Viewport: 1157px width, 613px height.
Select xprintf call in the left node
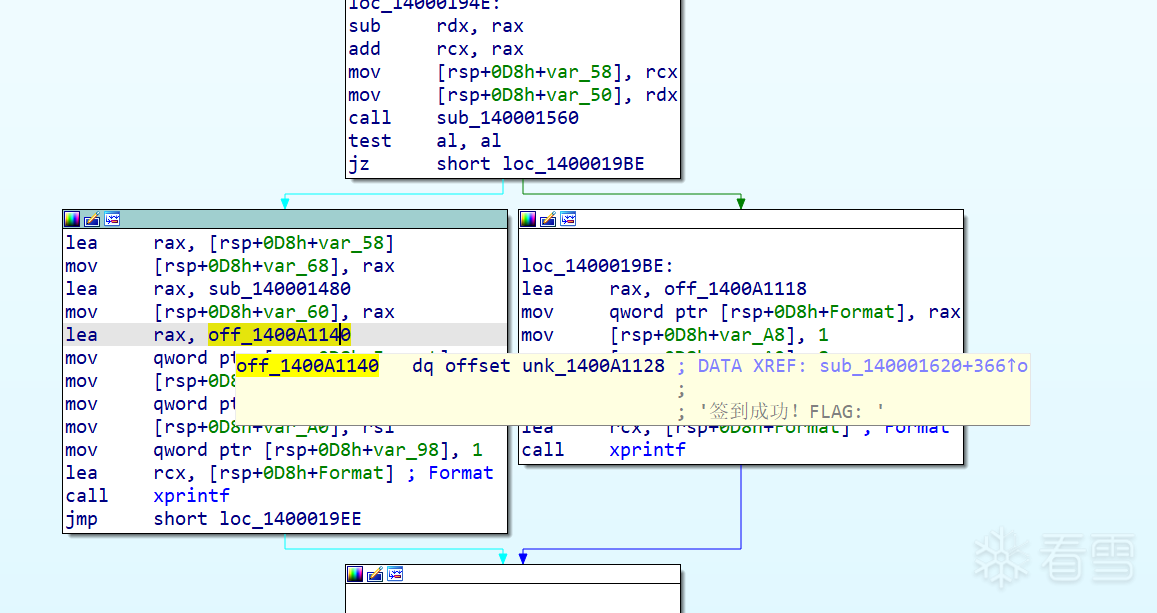click(192, 496)
